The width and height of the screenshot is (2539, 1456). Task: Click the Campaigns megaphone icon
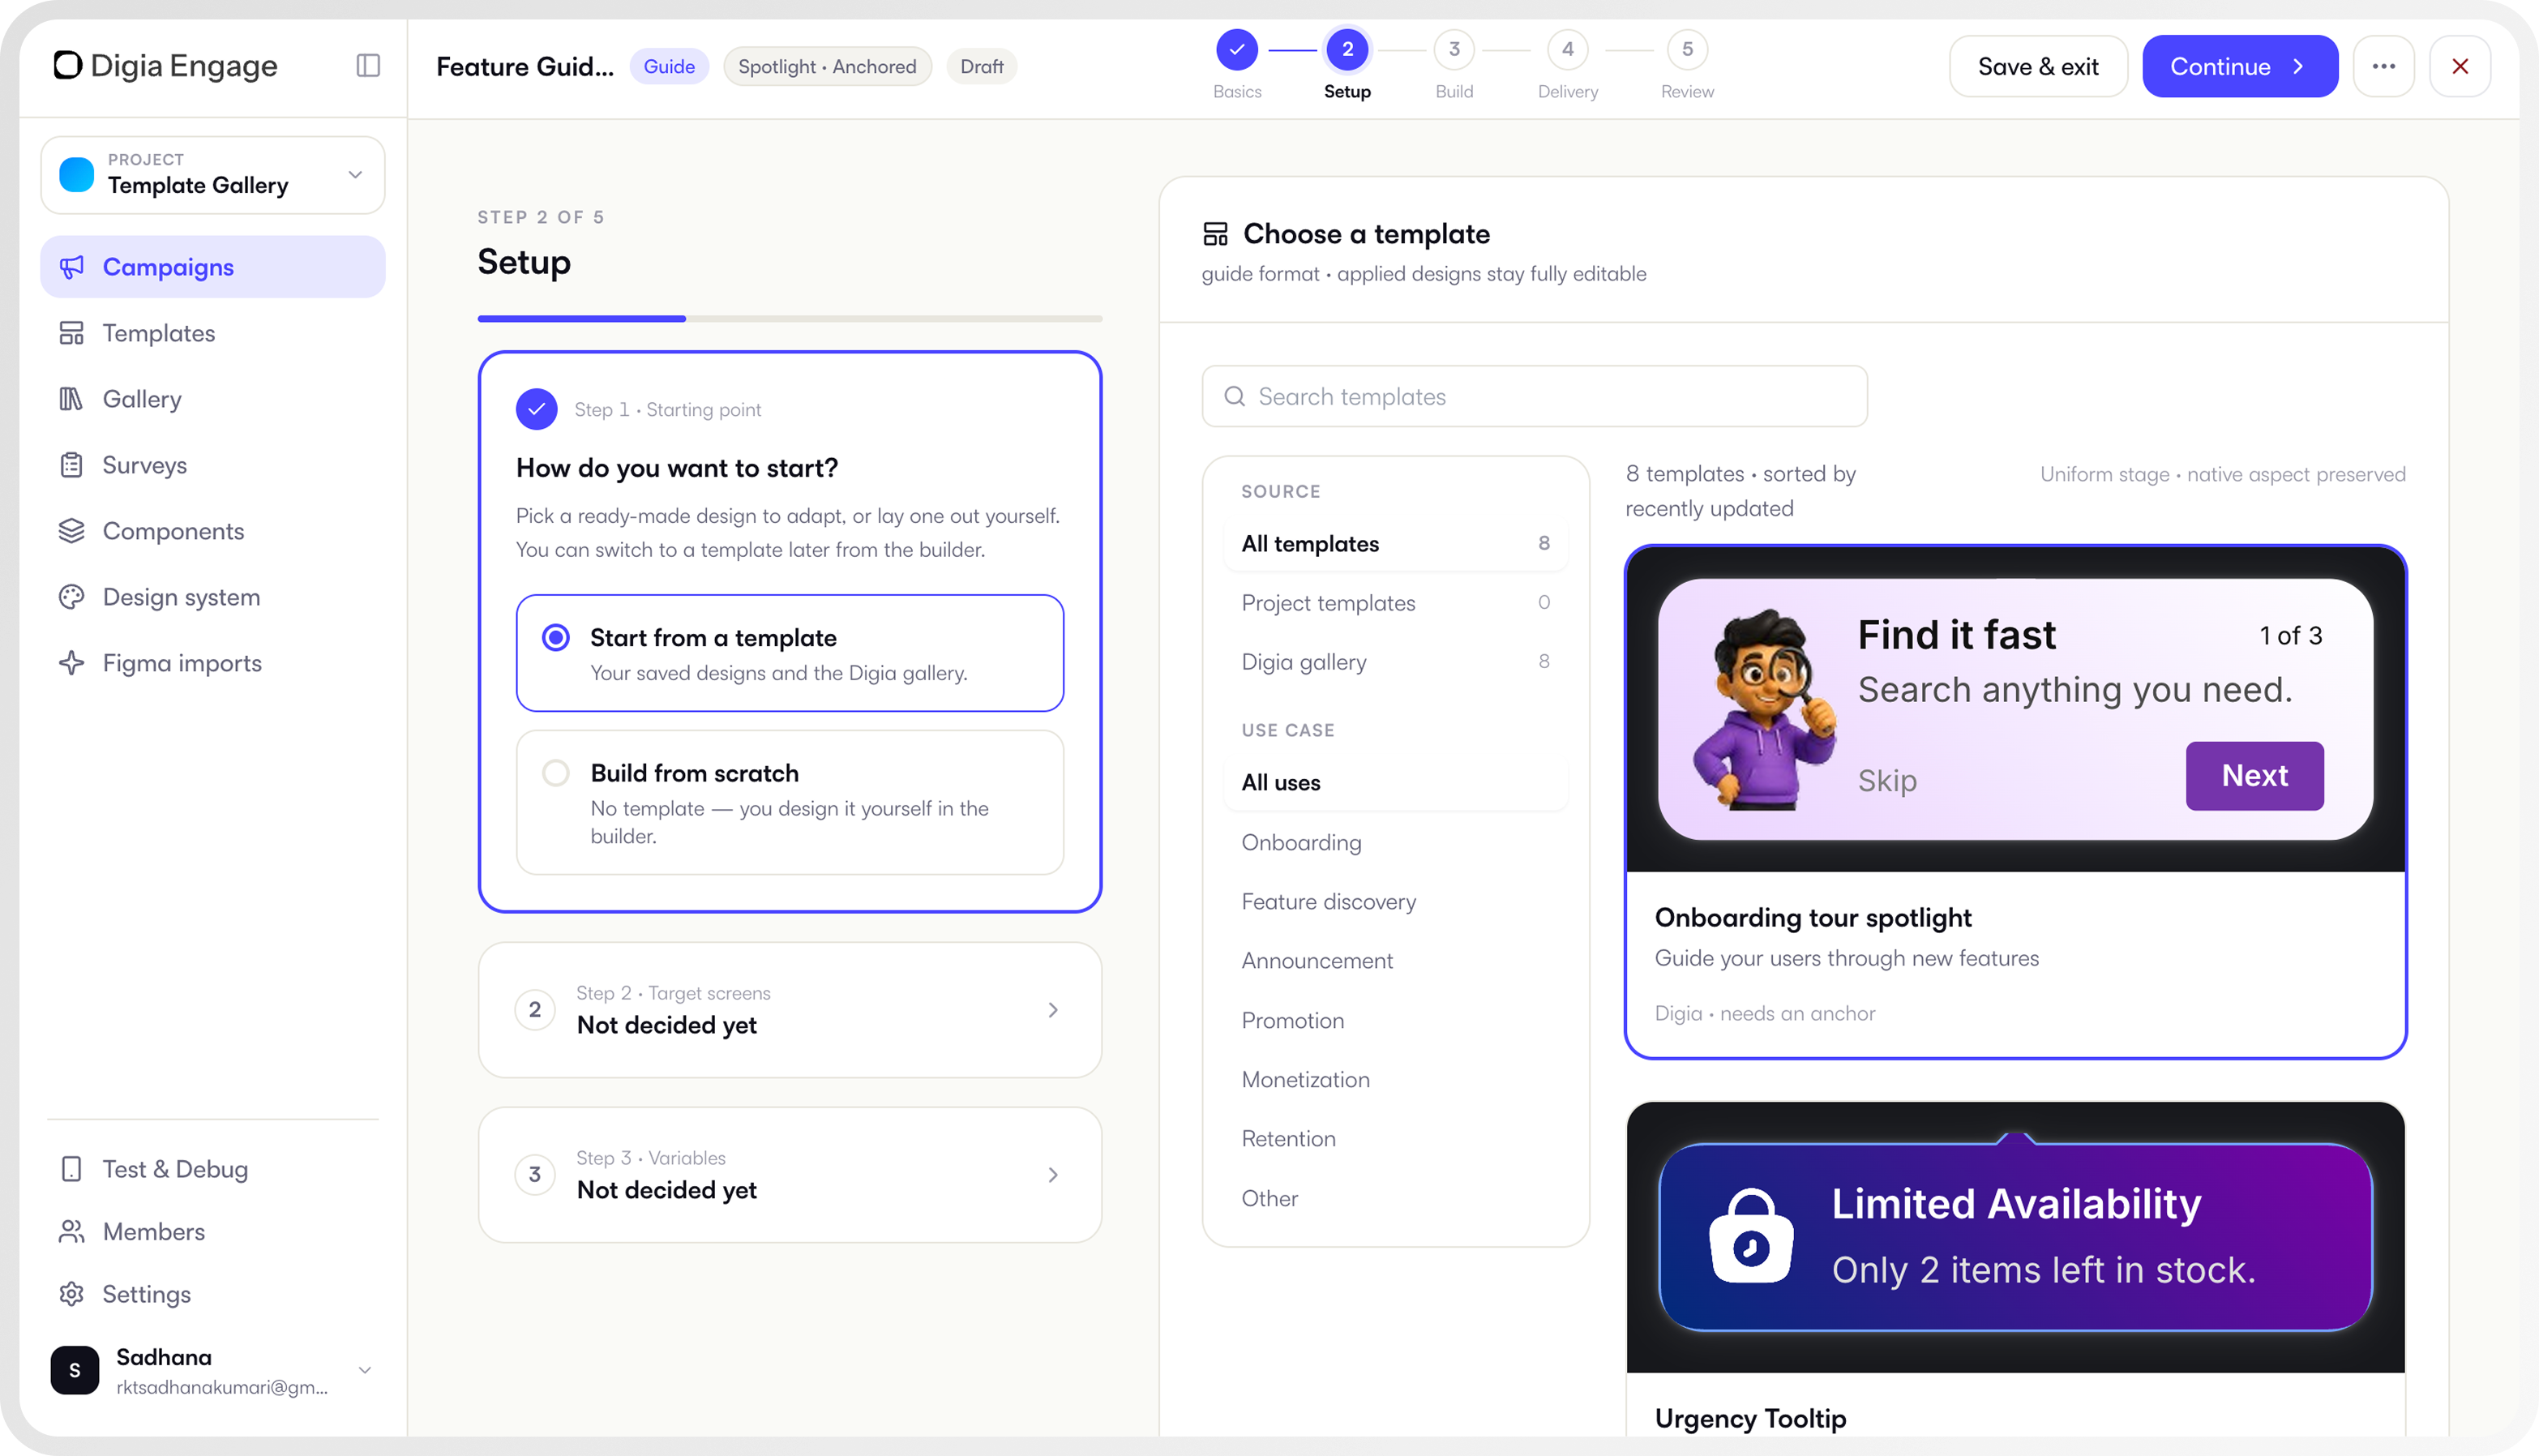pos(72,267)
